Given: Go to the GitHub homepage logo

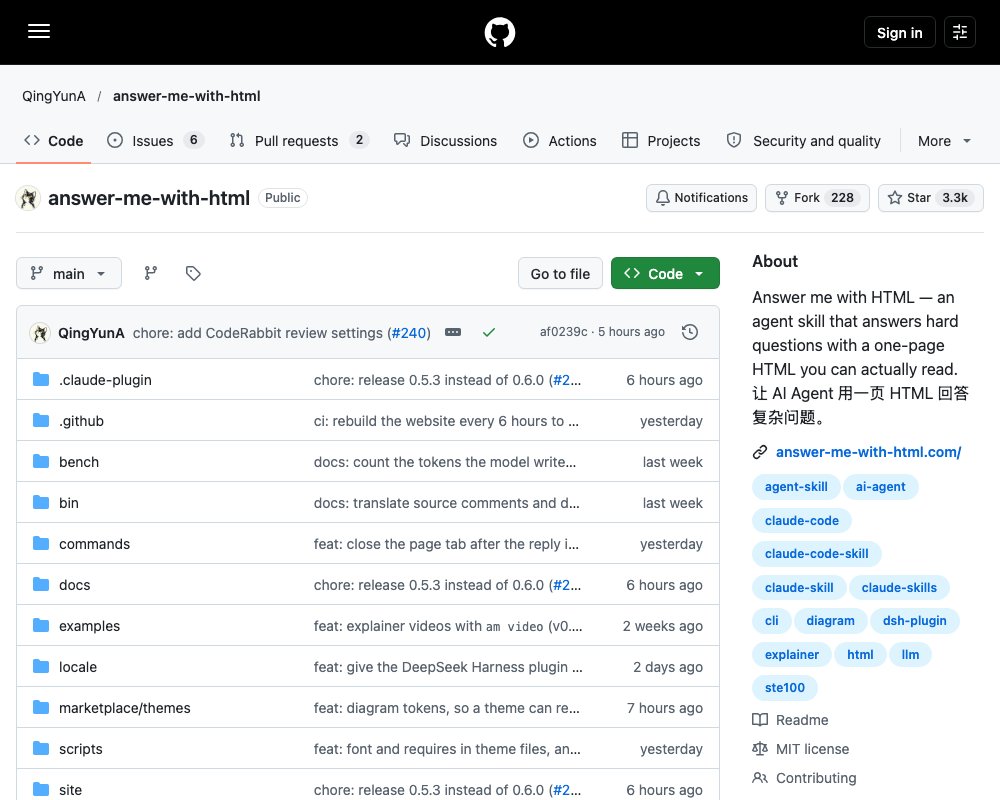Looking at the screenshot, I should click(x=499, y=32).
